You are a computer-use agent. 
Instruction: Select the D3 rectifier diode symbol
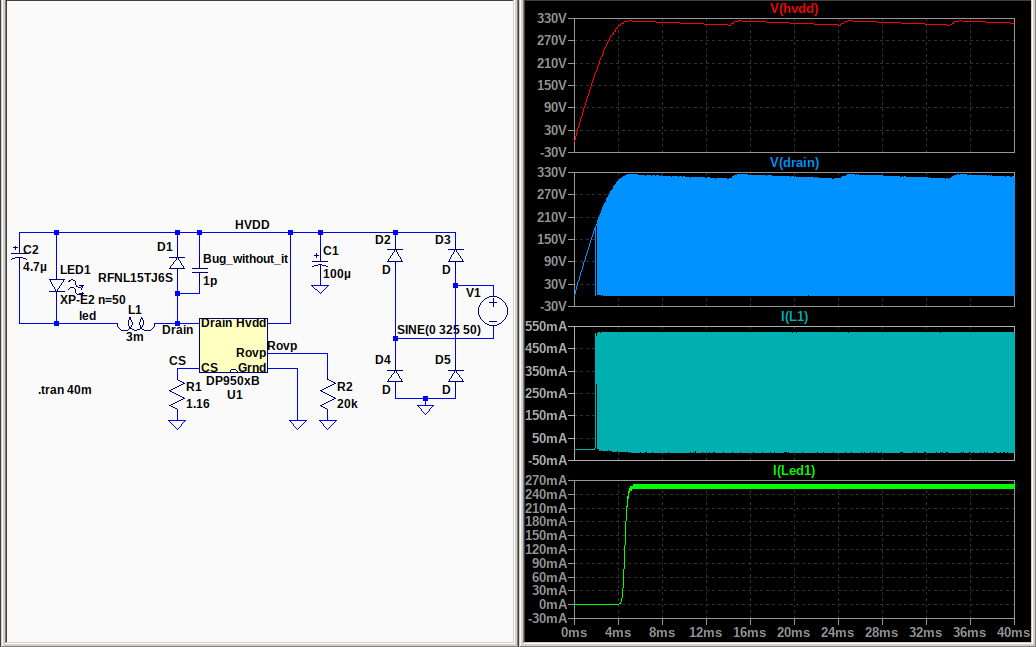(x=455, y=256)
